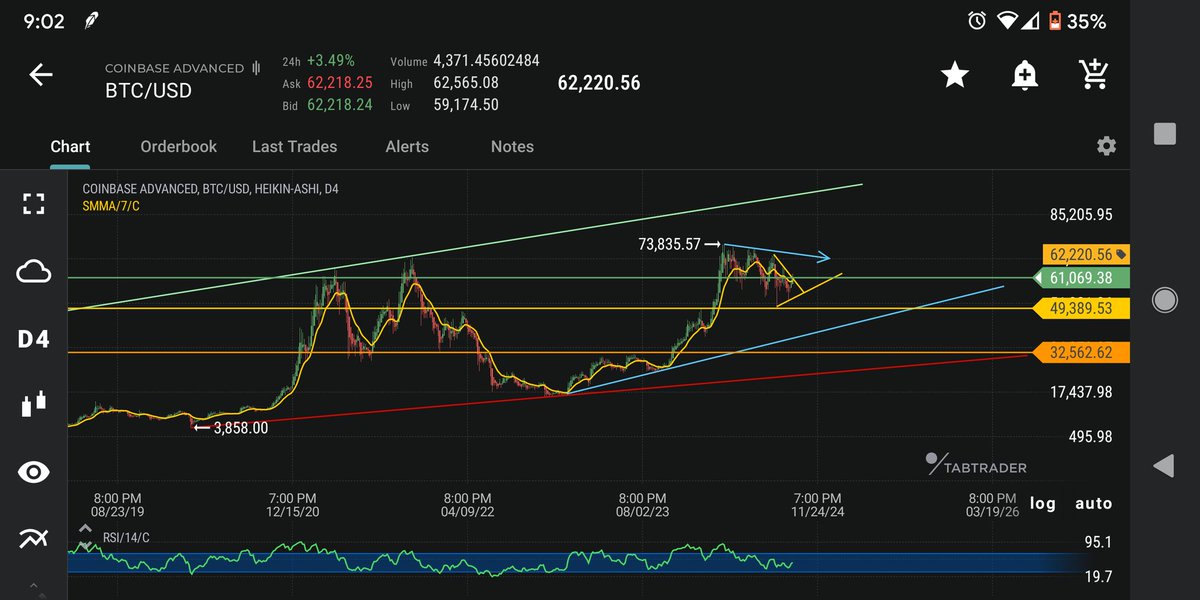Change the D4 timeframe
Screen dimensions: 1200x600
[34, 340]
